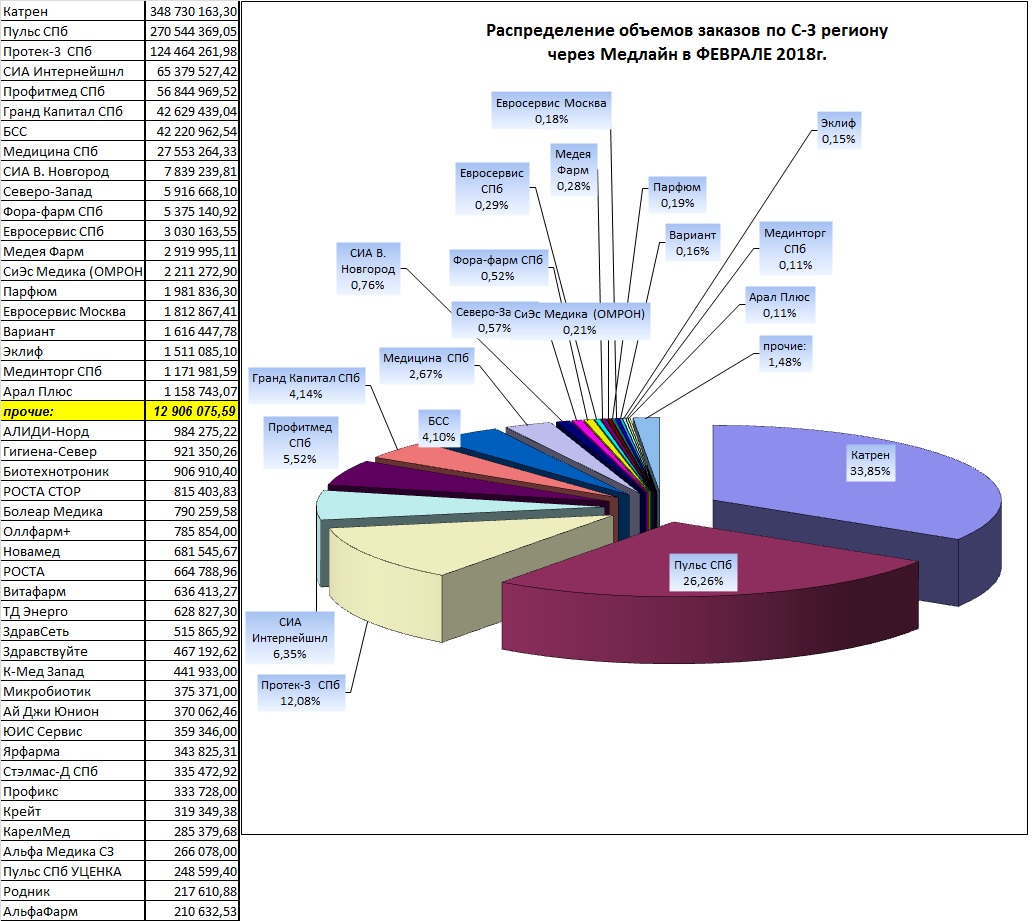Select the АЛИДИ-Норд table cell
The width and height of the screenshot is (1034, 921).
(72, 431)
